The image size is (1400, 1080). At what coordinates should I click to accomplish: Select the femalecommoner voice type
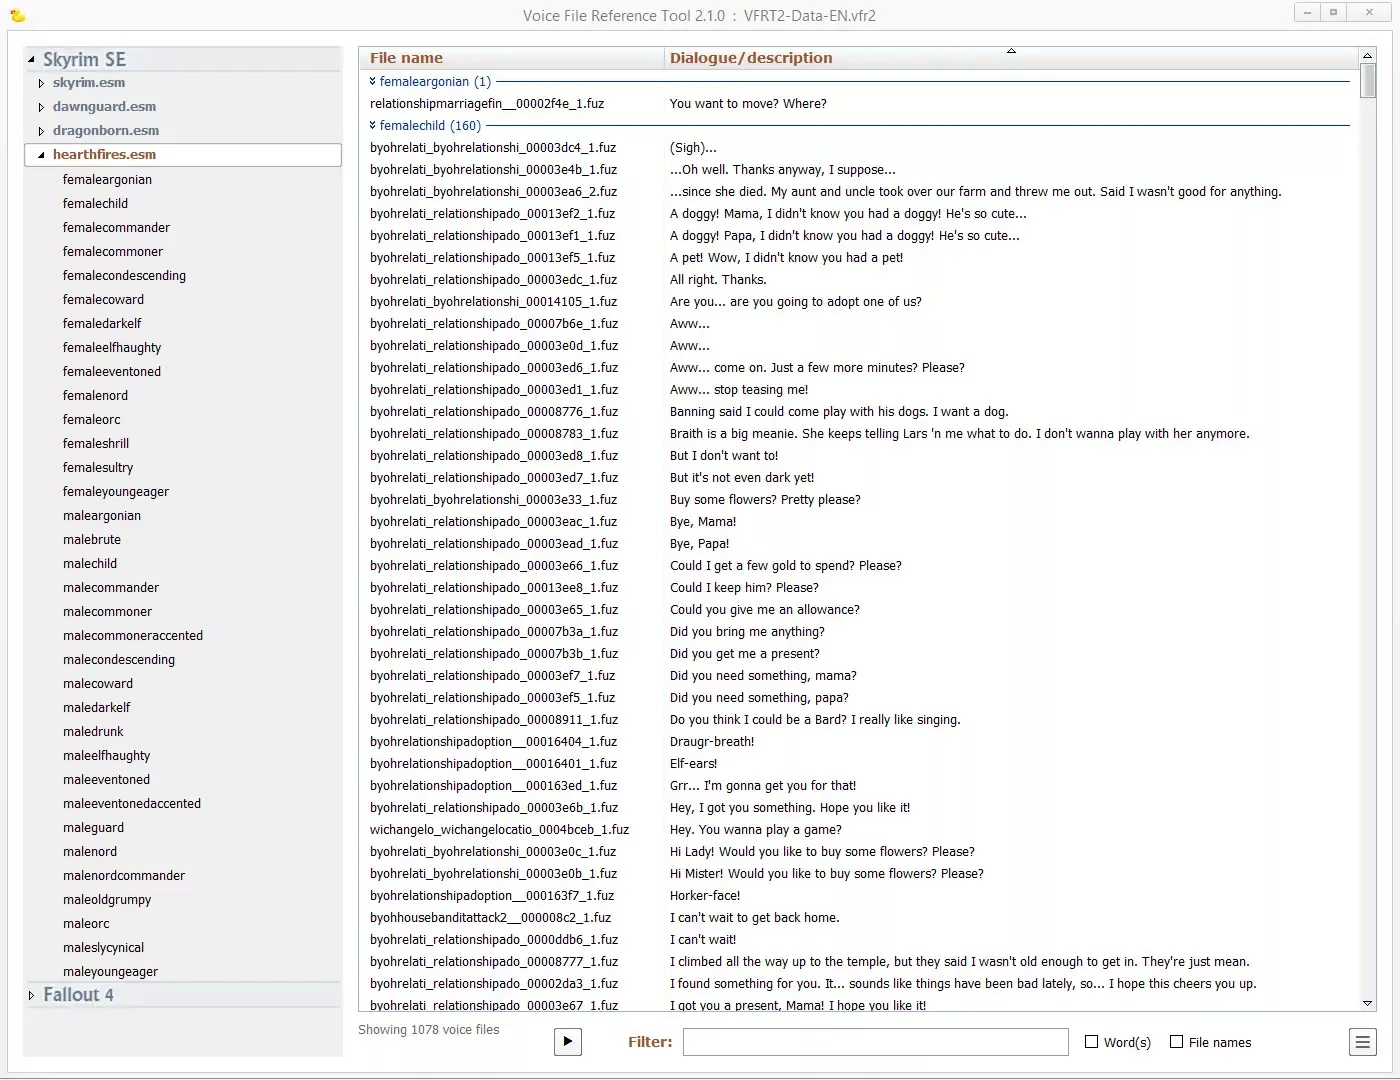click(113, 252)
